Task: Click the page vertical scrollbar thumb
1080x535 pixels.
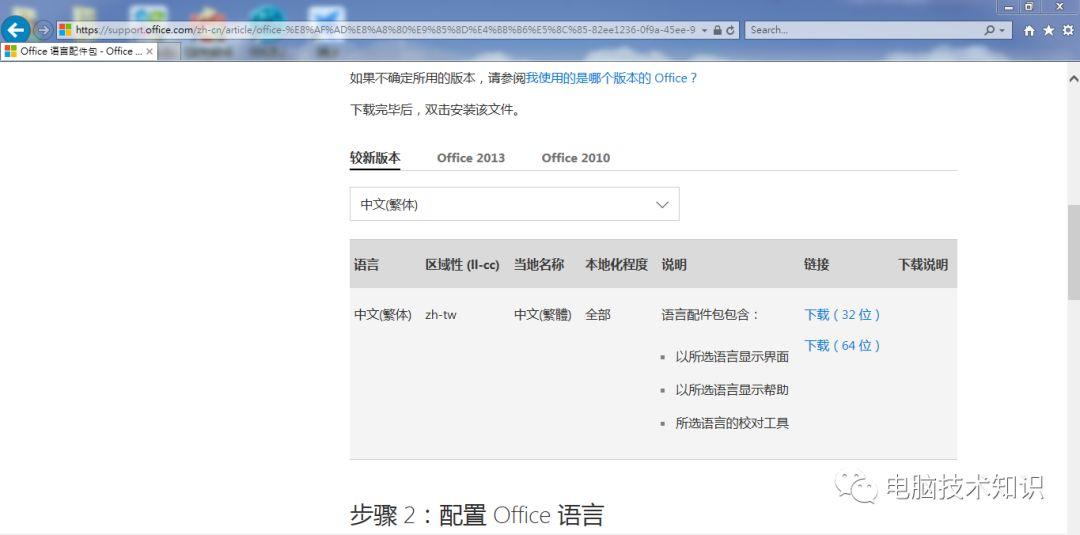Action: tap(1073, 252)
